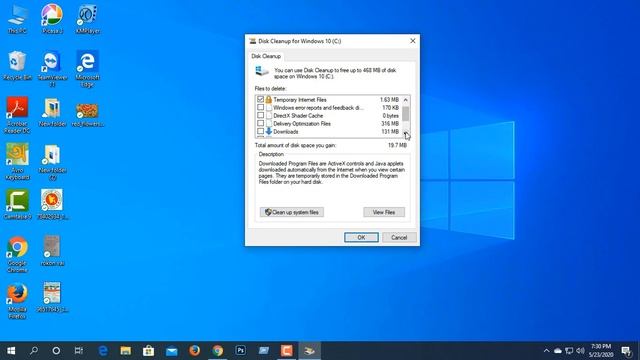Tick the Downloads checkbox in file list
Image resolution: width=640 pixels, height=360 pixels.
point(260,131)
